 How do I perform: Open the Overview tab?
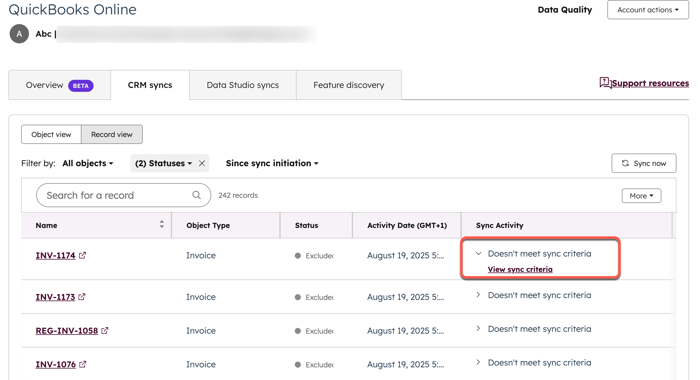59,85
